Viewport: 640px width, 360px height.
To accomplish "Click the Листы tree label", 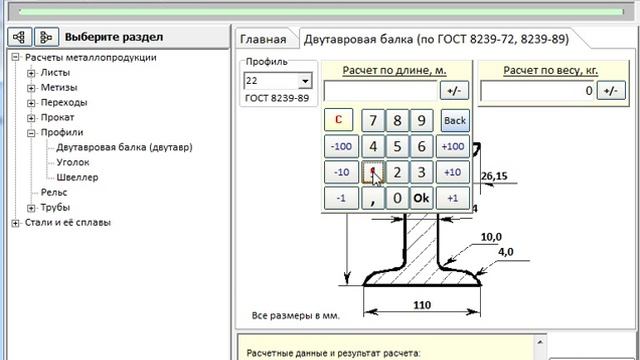I will coord(55,73).
